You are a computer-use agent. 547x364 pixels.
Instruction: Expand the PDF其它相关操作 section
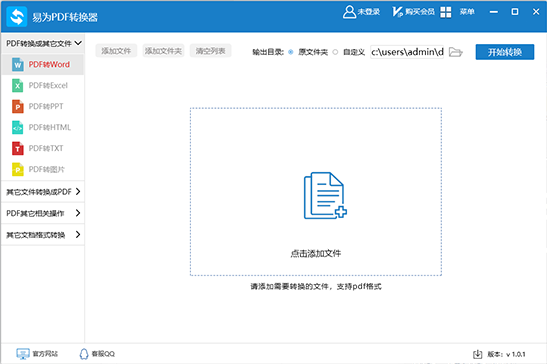pyautogui.click(x=43, y=213)
